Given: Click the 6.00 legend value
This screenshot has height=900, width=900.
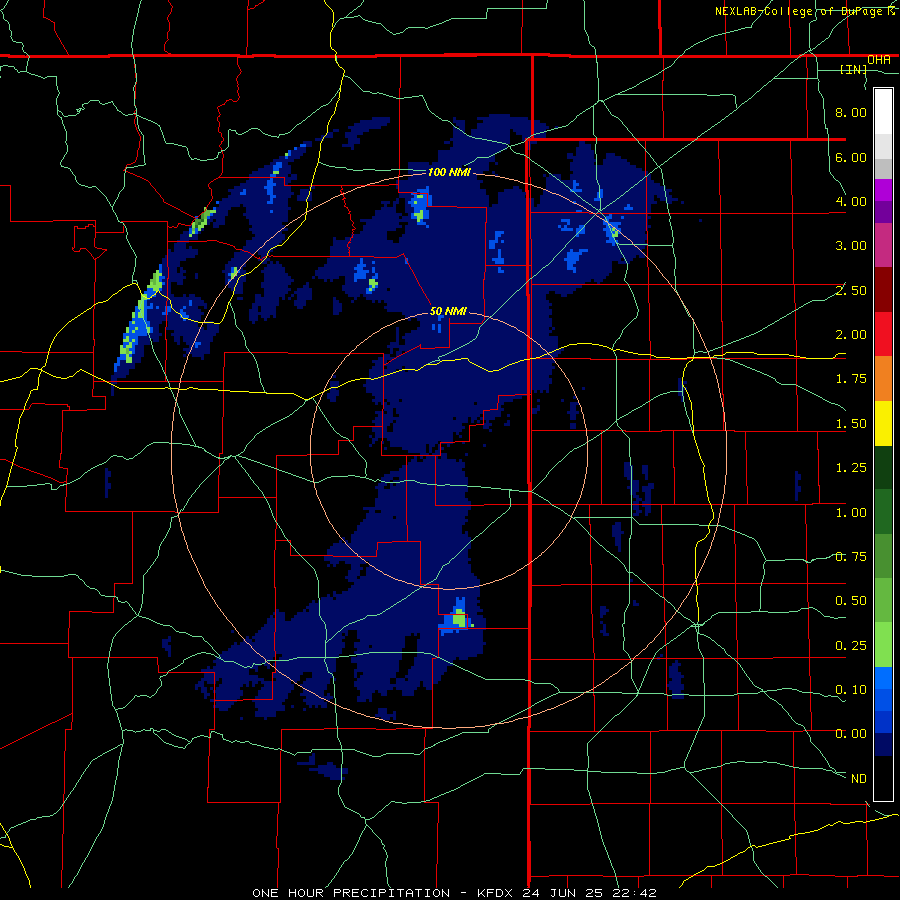Looking at the screenshot, I should click(x=851, y=157).
